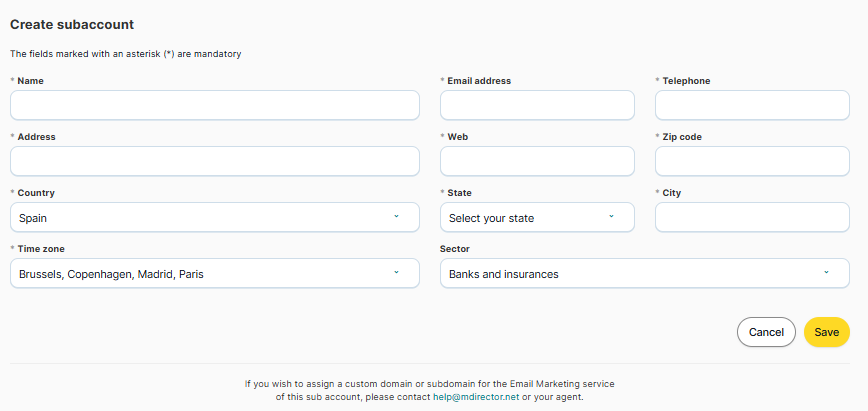
Task: Focus the Email address text box
Action: coord(537,105)
